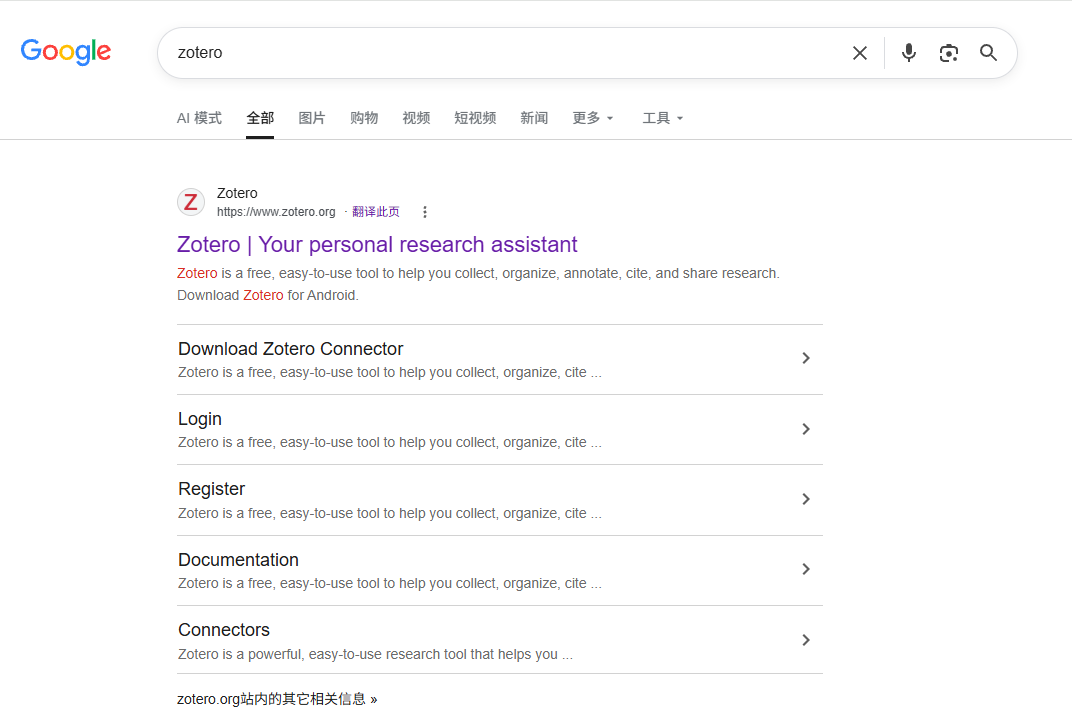Open Google Lens image search
The width and height of the screenshot is (1072, 724).
[949, 53]
